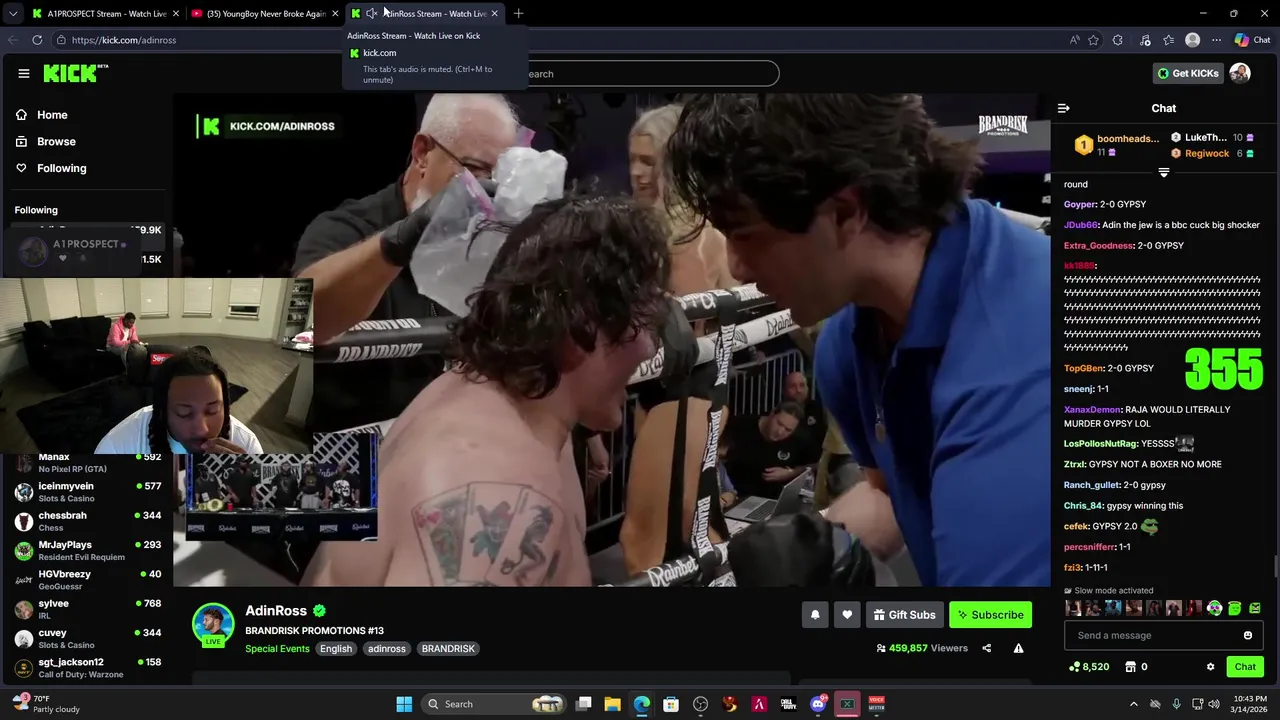Toggle microphone icon in system tray

pyautogui.click(x=1176, y=704)
